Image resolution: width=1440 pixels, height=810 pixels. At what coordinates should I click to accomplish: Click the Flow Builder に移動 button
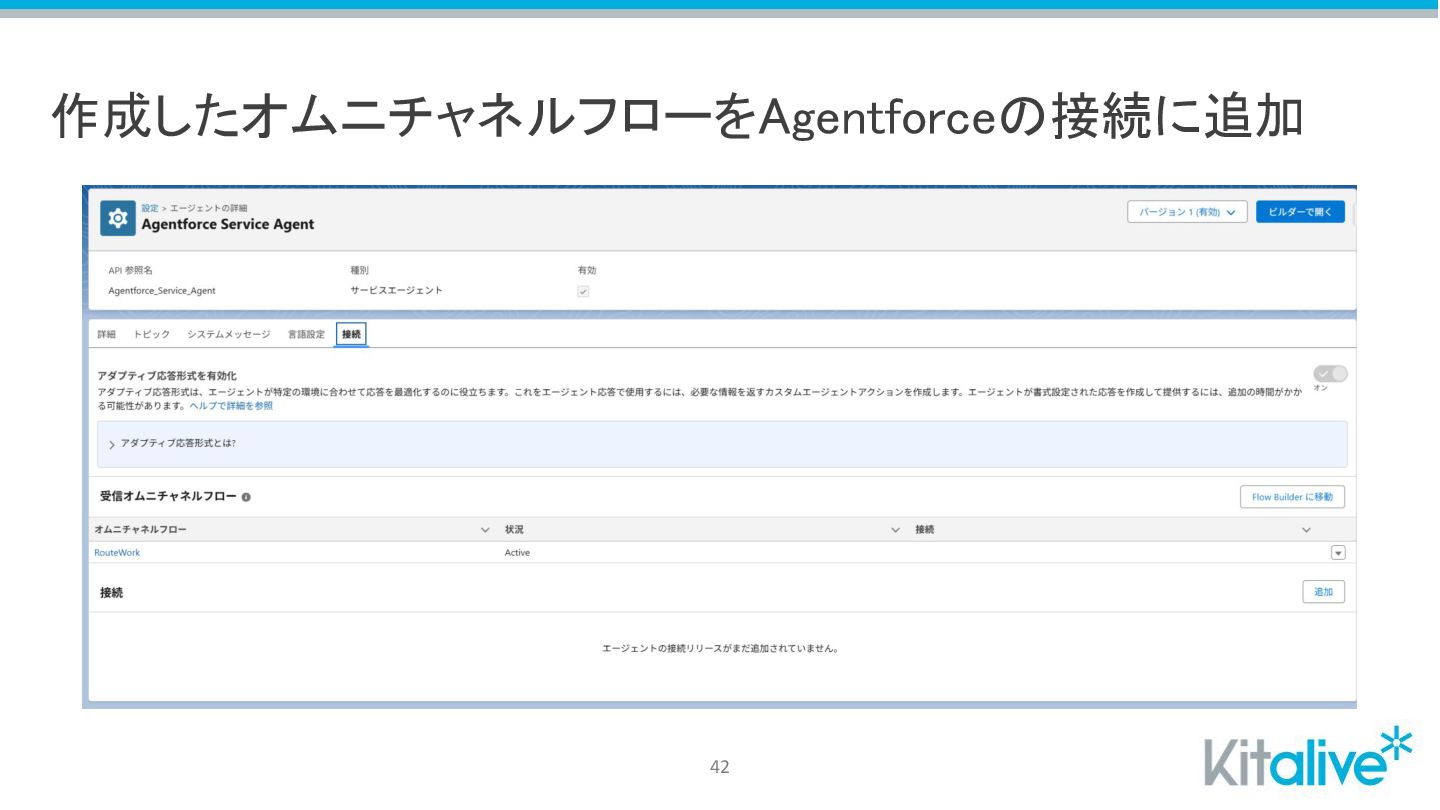click(x=1292, y=497)
